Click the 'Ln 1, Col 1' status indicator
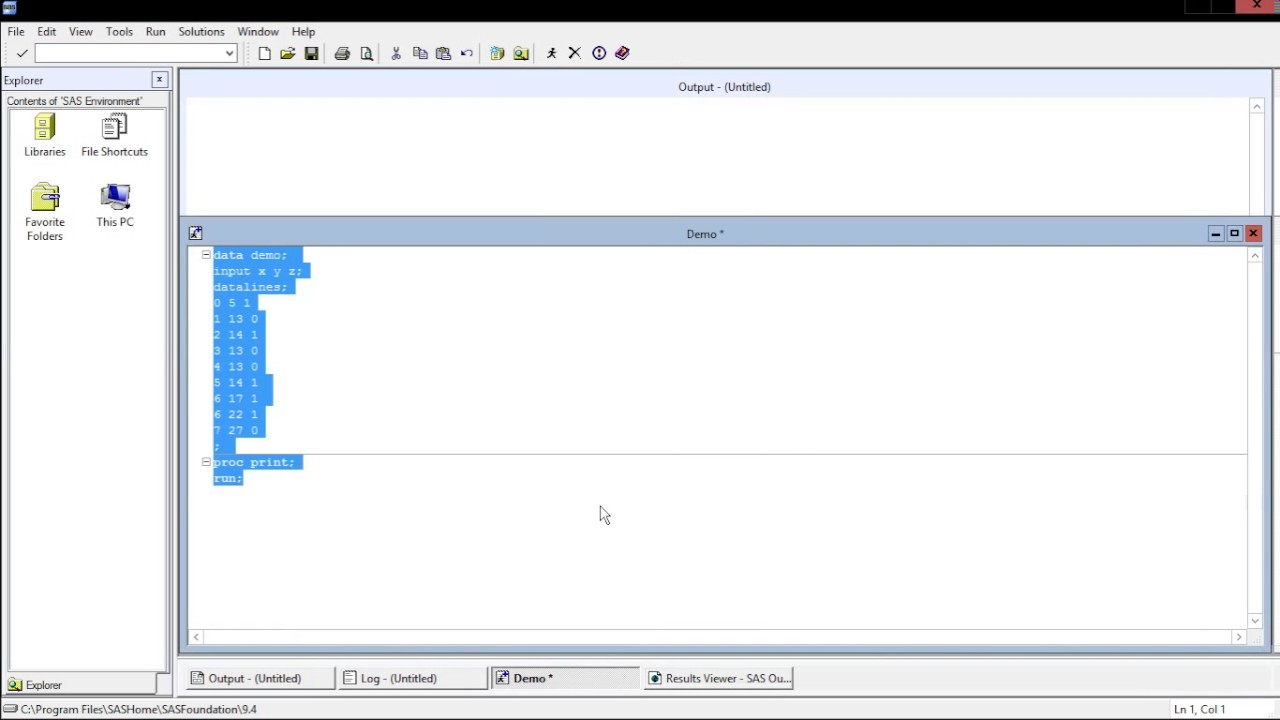The width and height of the screenshot is (1280, 720). (x=1199, y=709)
